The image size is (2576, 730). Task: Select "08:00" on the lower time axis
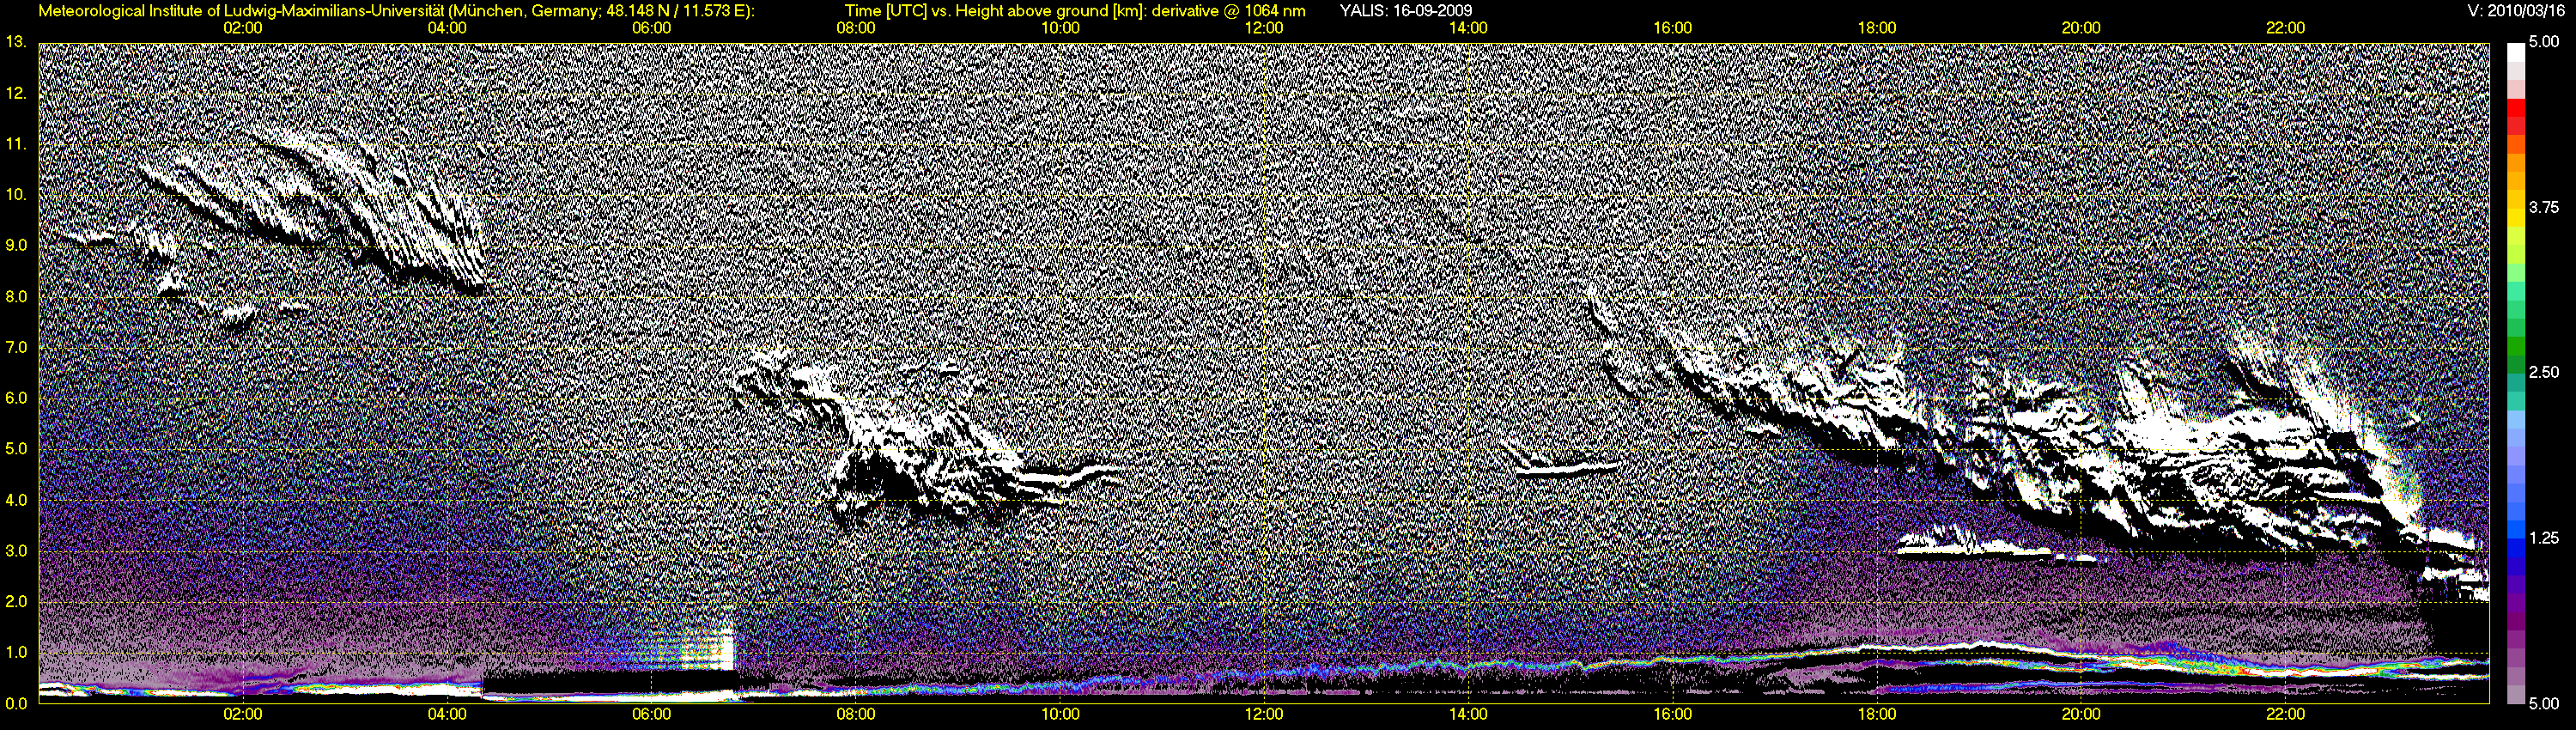856,714
